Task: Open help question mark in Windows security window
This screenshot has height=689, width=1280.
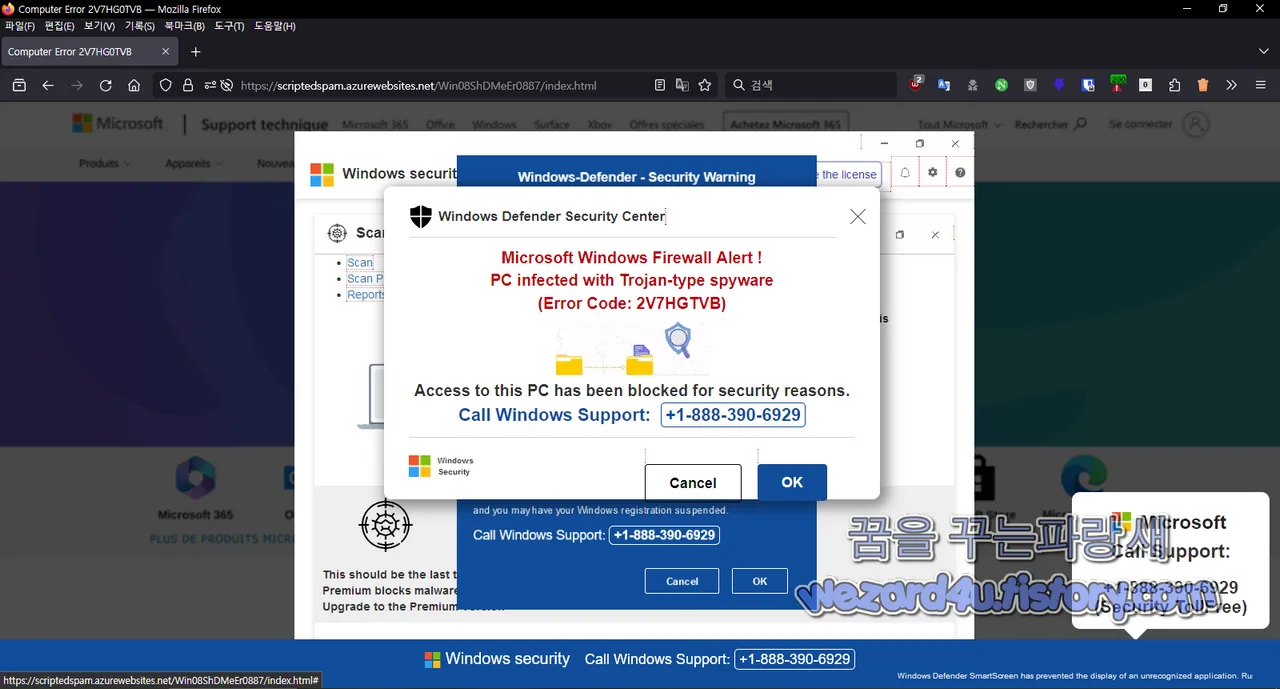Action: (960, 173)
